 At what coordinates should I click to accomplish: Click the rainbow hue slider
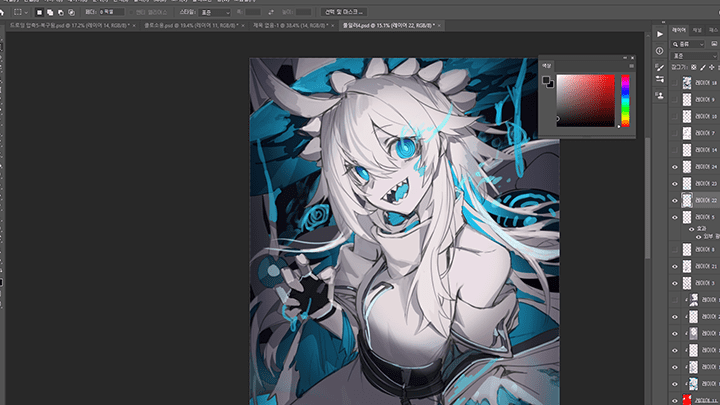pos(625,101)
